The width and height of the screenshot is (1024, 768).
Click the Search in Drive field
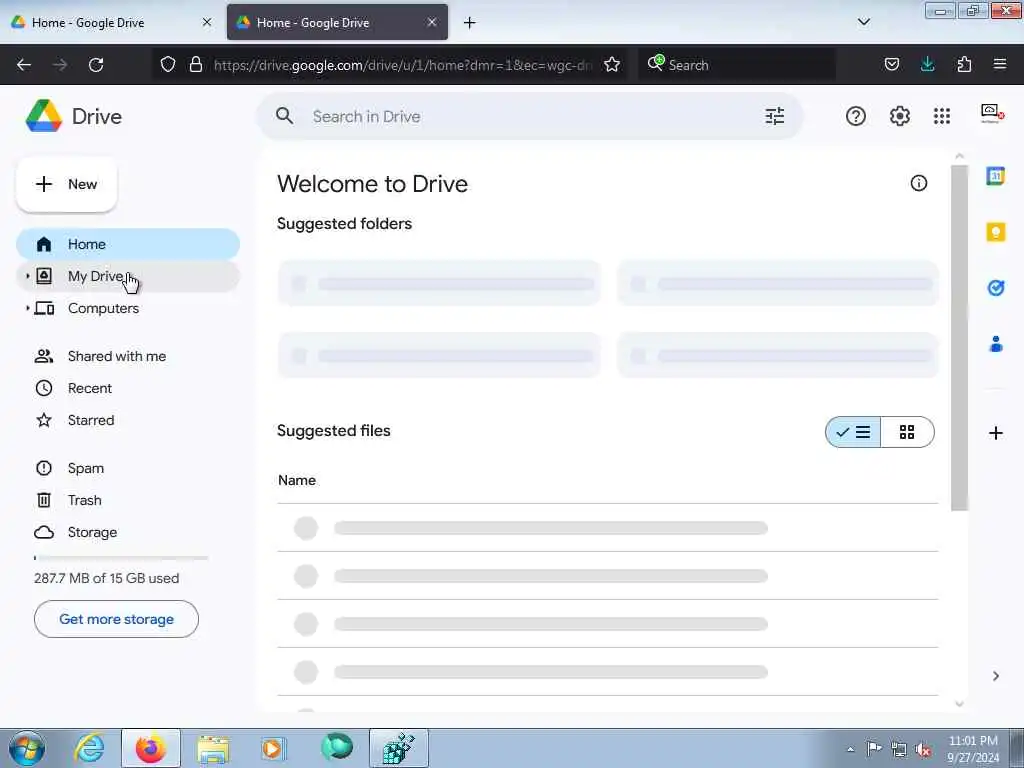click(529, 116)
